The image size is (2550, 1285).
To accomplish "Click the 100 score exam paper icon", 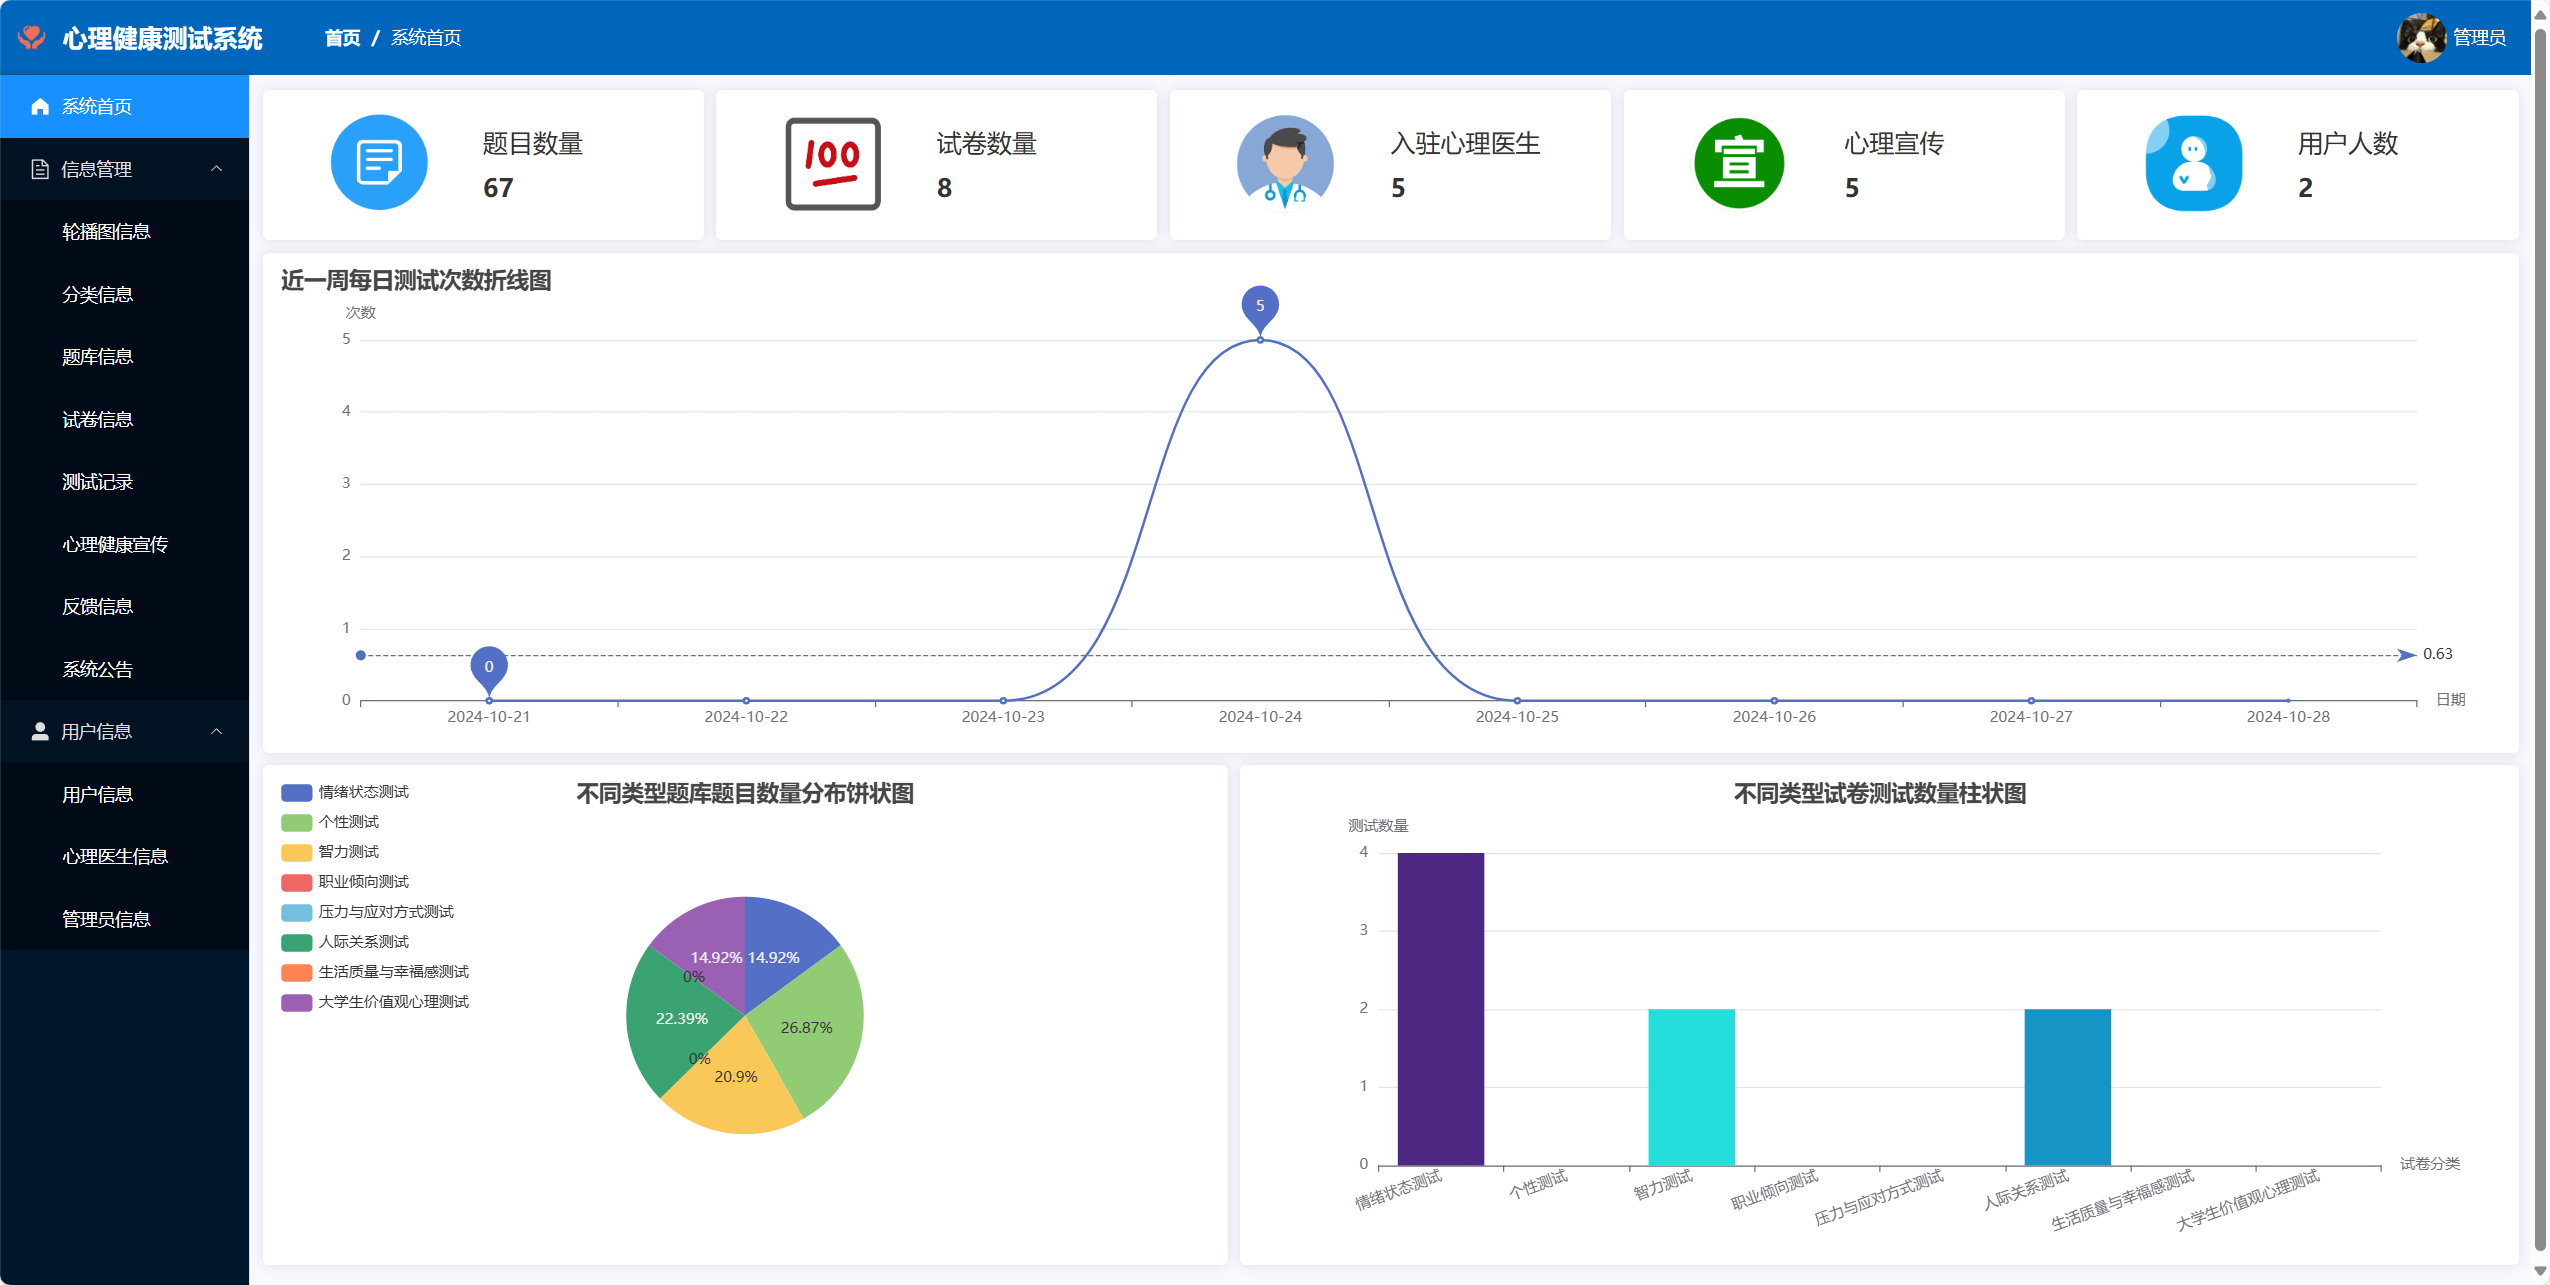I will point(832,163).
